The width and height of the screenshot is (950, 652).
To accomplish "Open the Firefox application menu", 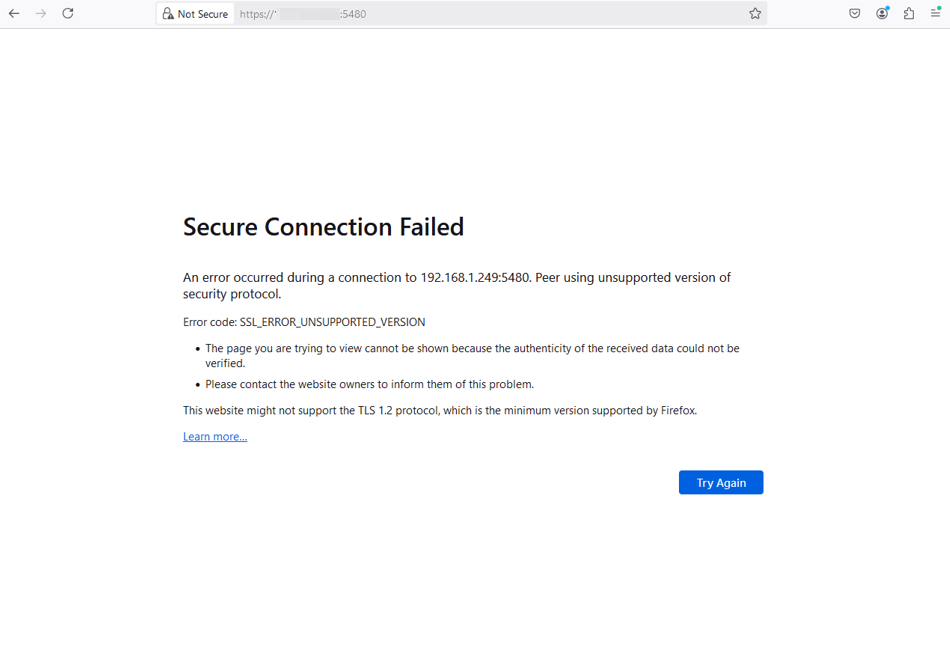I will coord(936,14).
